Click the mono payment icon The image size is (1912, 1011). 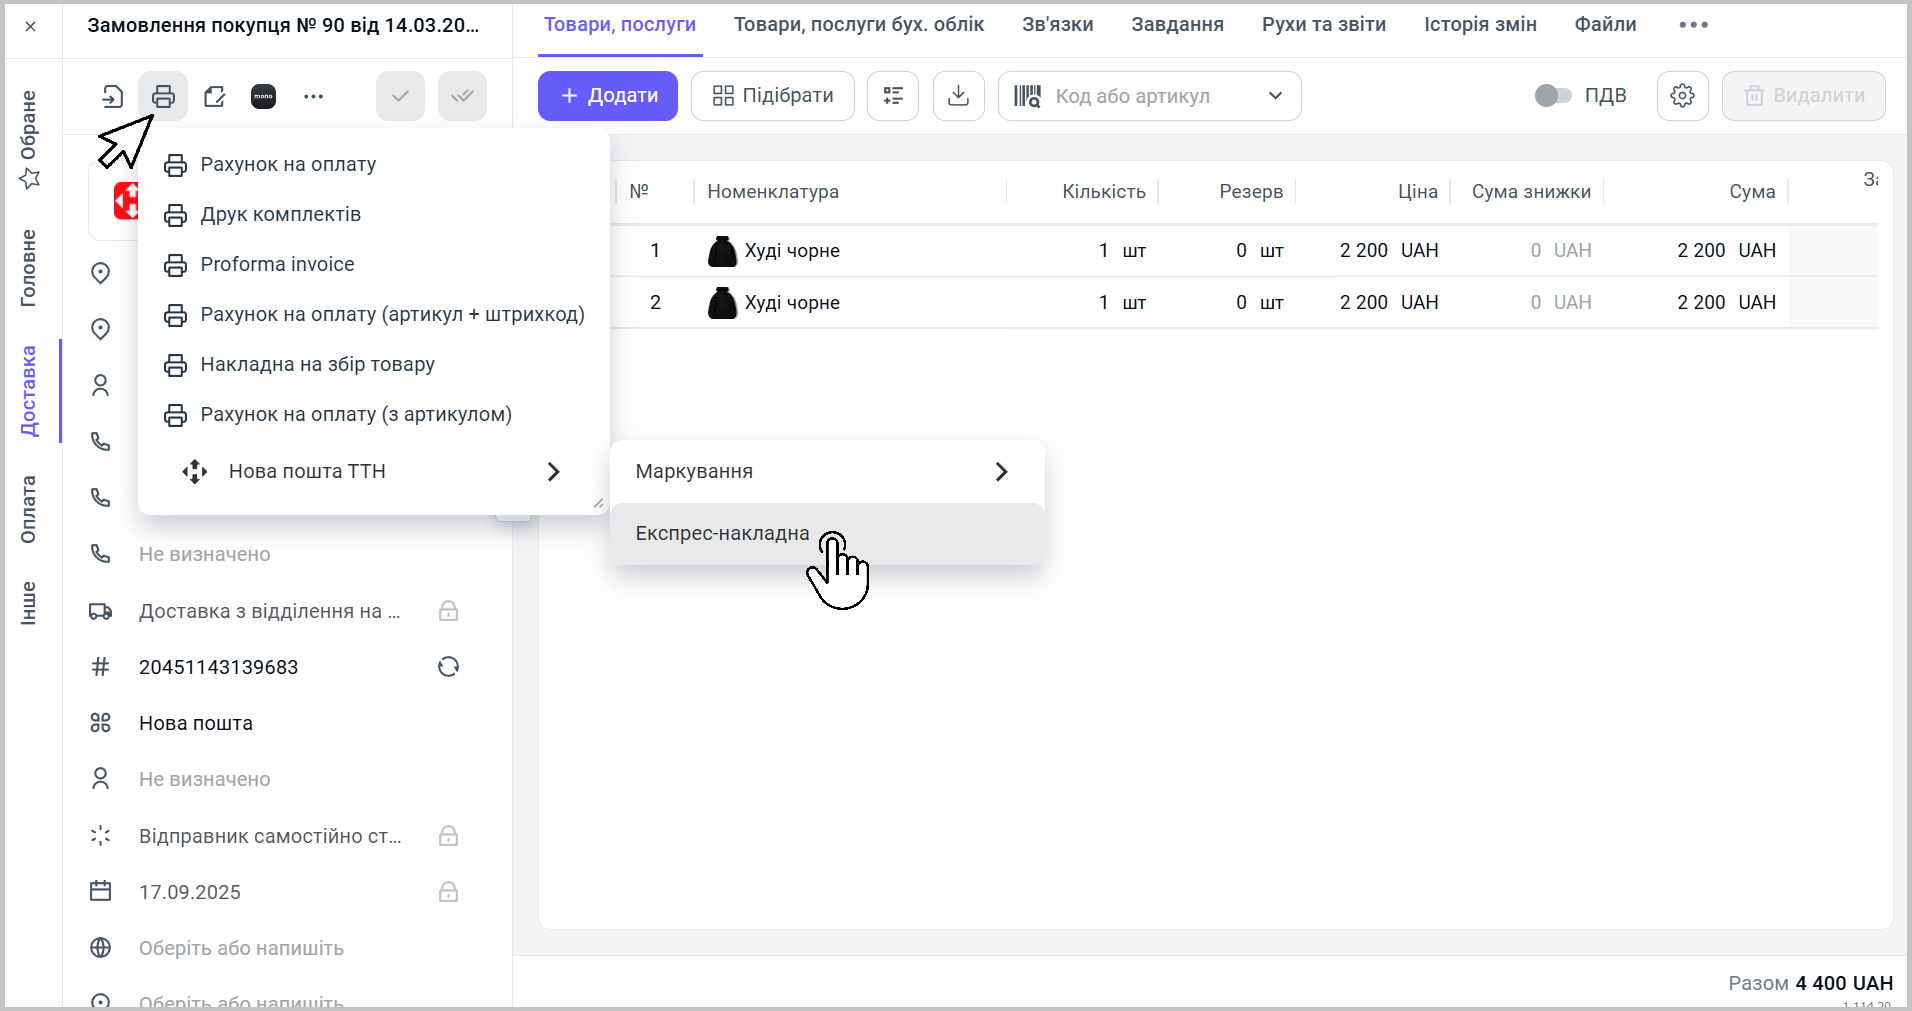tap(263, 96)
